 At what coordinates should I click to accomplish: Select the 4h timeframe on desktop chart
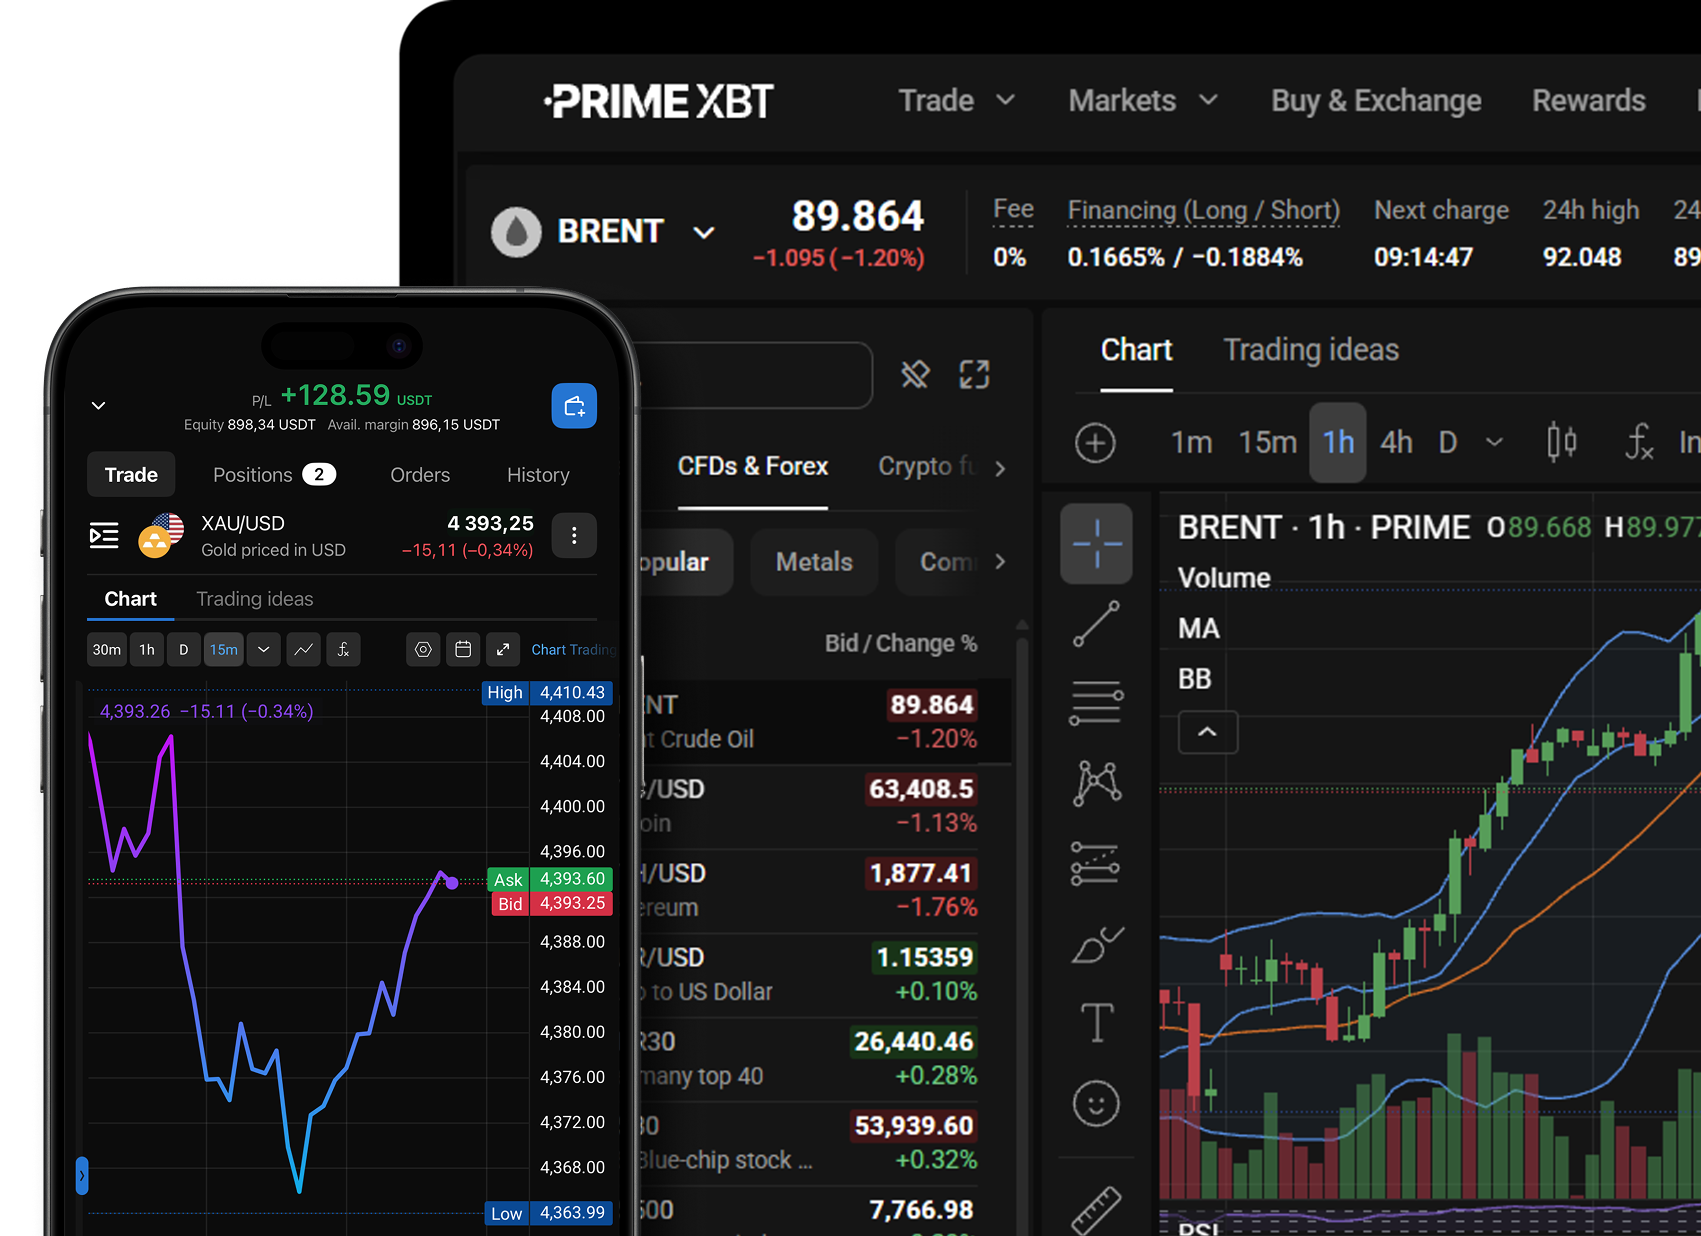(1396, 442)
